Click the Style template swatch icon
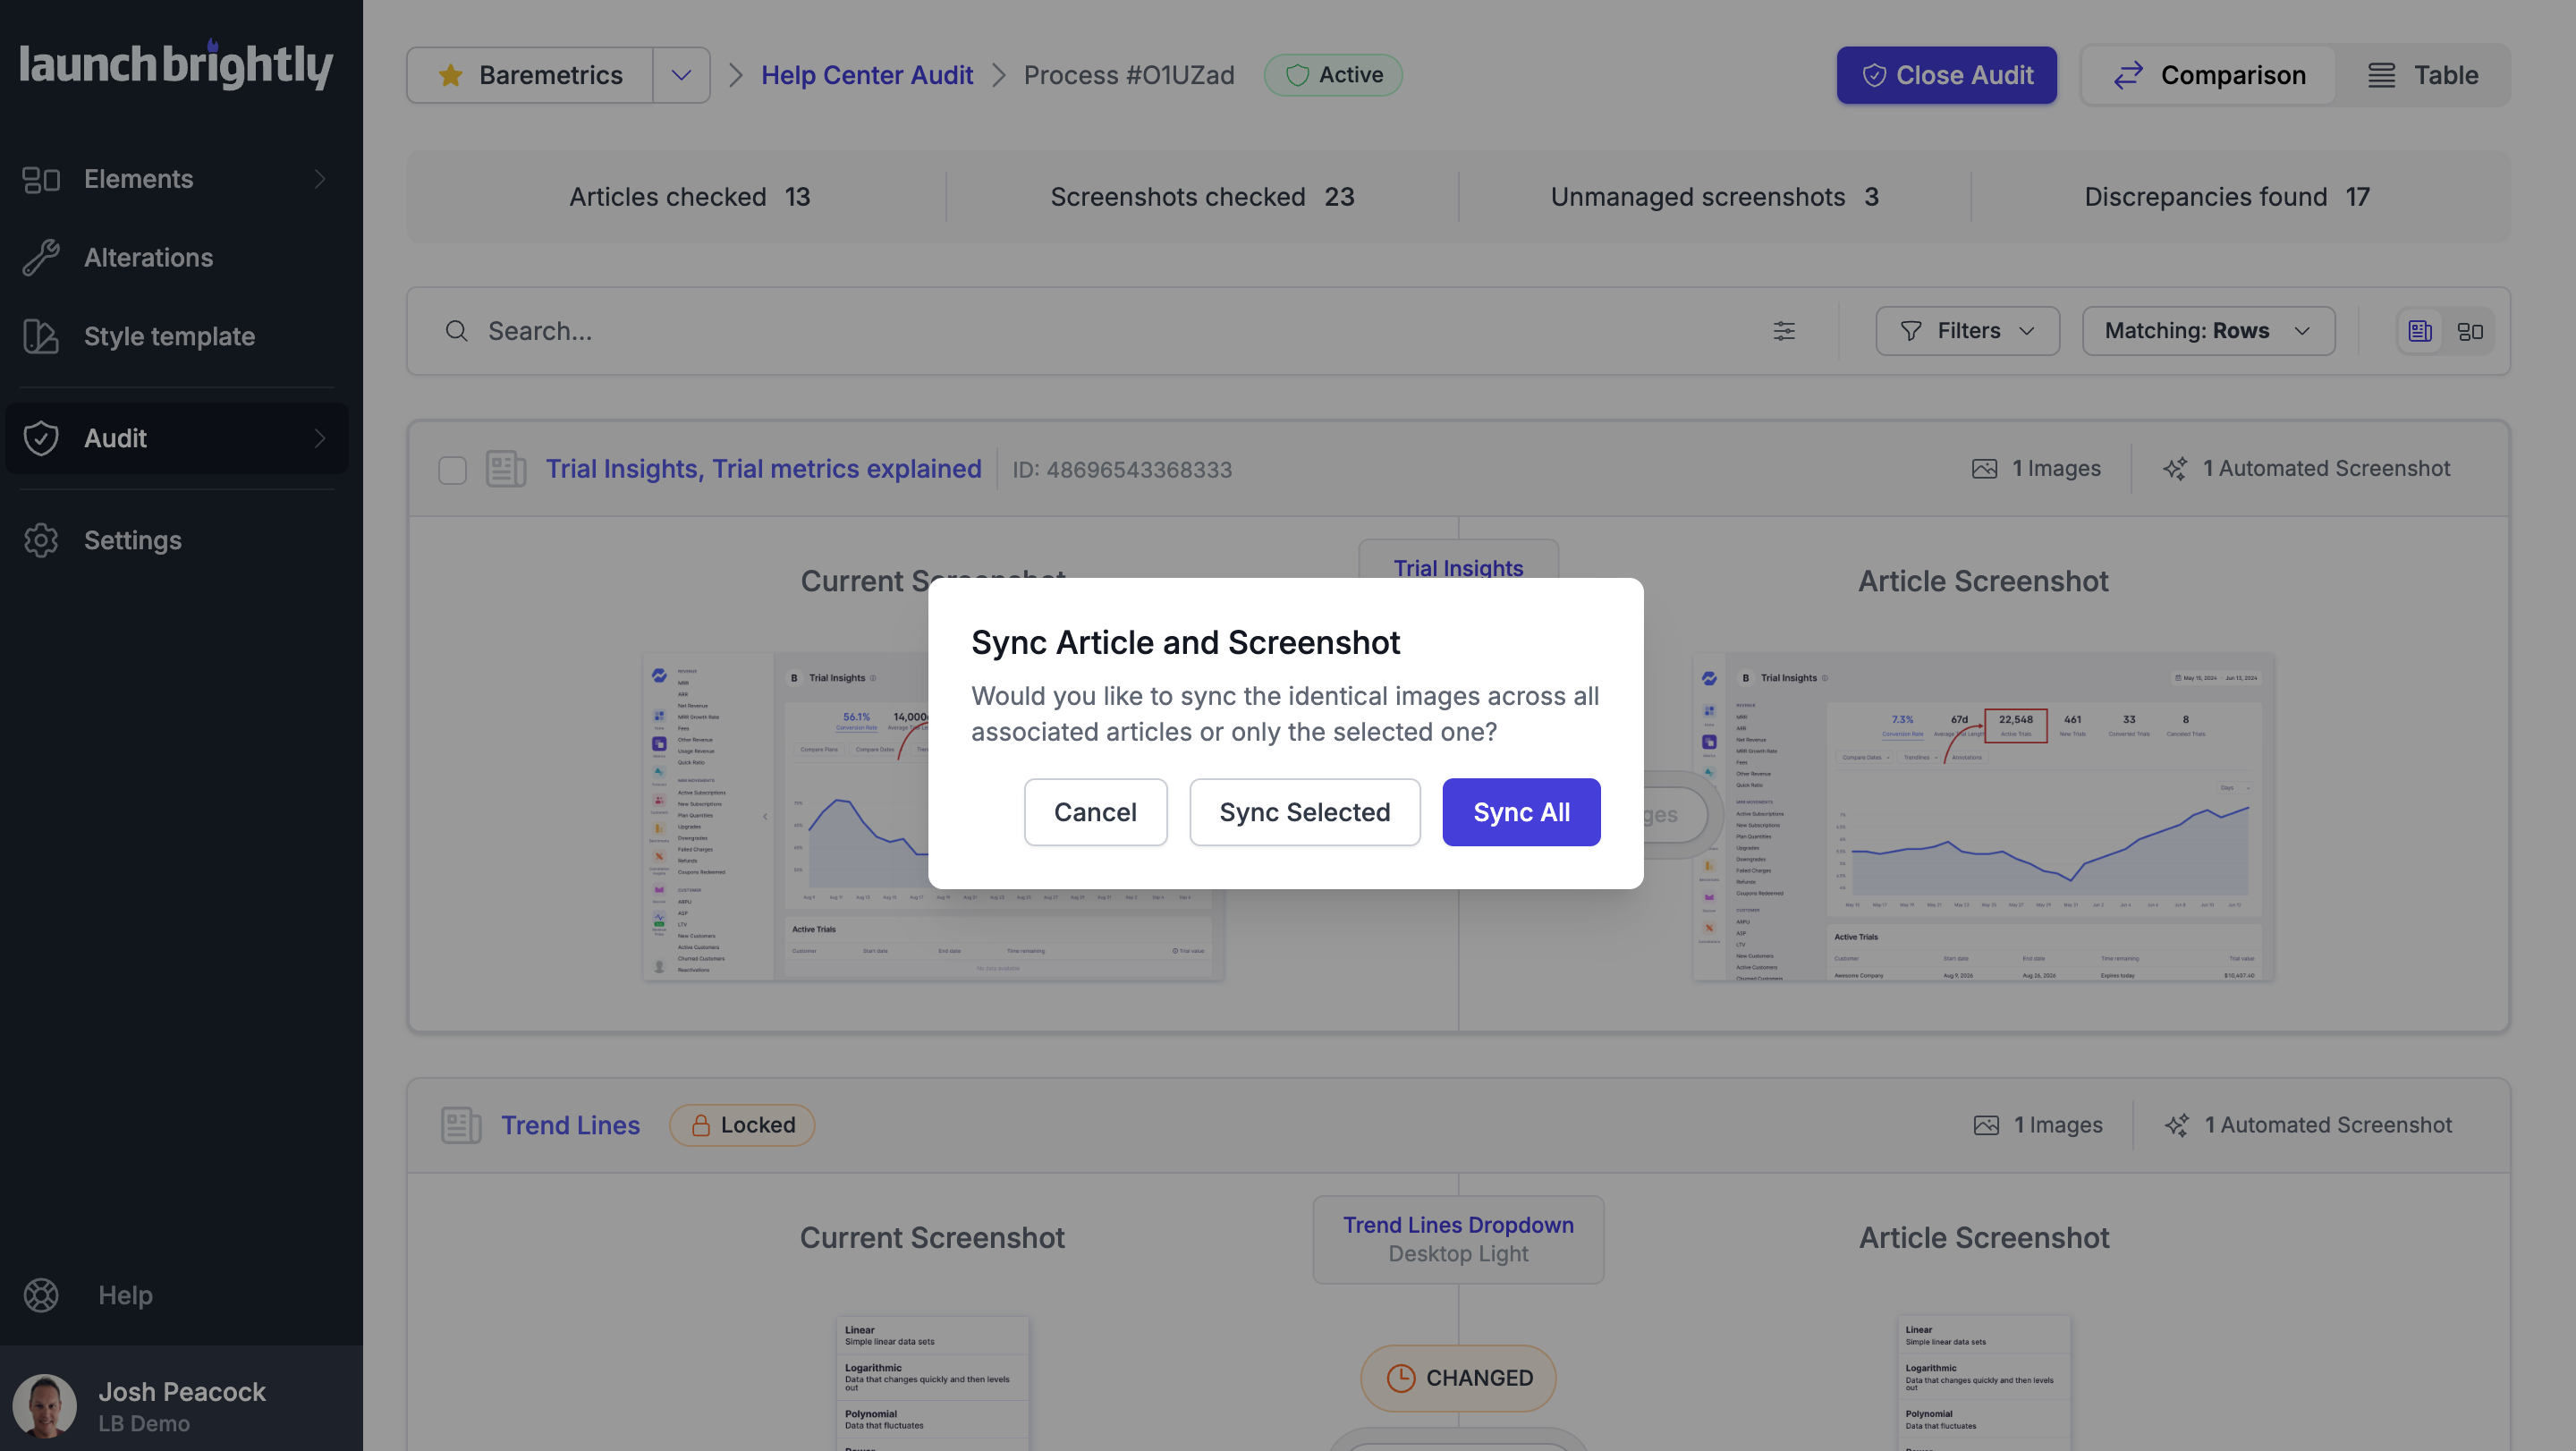The width and height of the screenshot is (2576, 1451). click(x=41, y=336)
